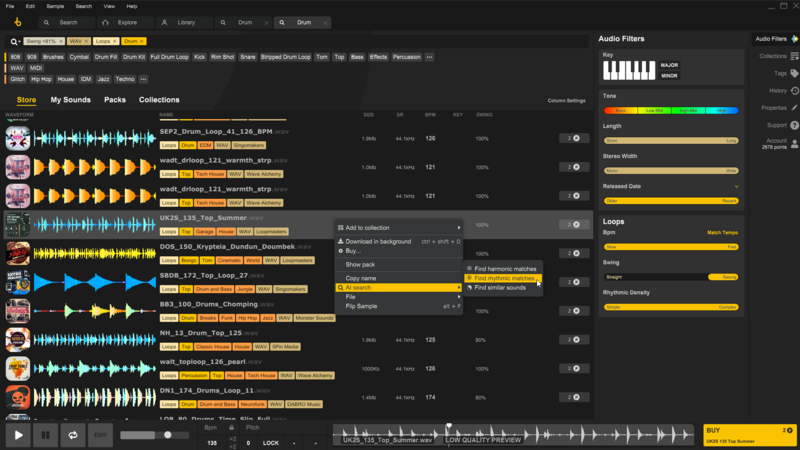Toggle the Hip Hop genre tag filter
This screenshot has width=800, height=450.
(x=41, y=79)
